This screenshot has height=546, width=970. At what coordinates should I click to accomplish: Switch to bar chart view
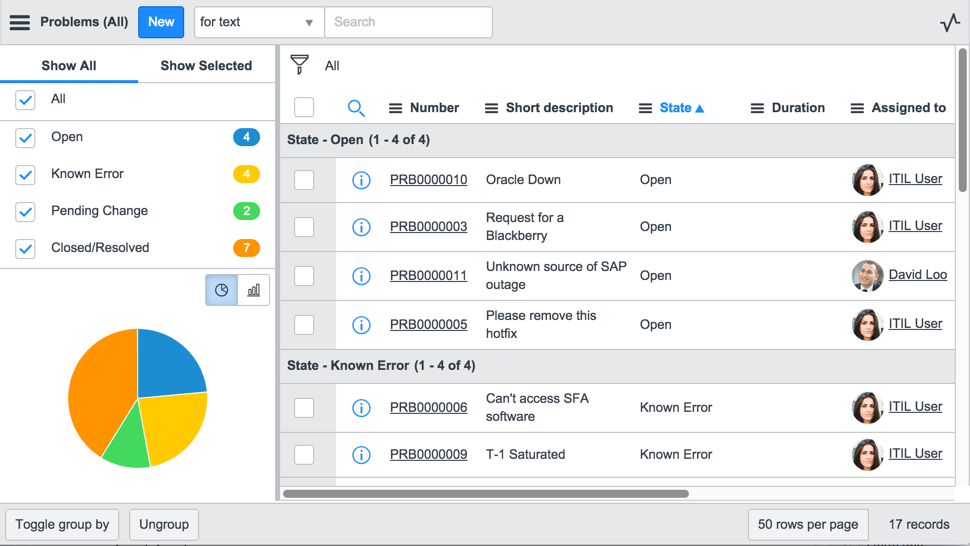point(253,290)
